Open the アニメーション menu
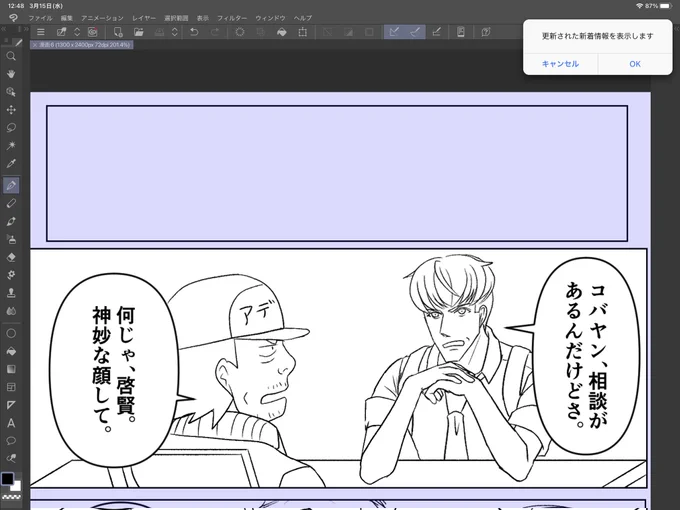This screenshot has height=510, width=680. click(102, 18)
